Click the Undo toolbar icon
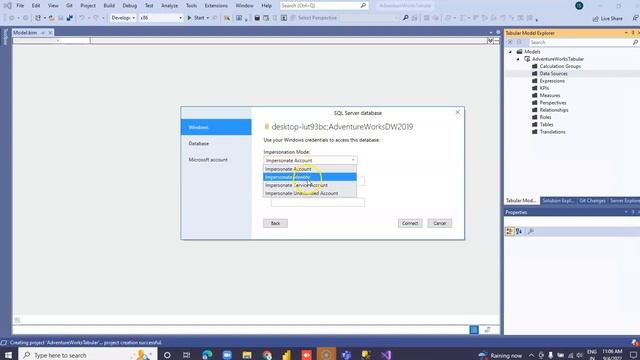The height and width of the screenshot is (360, 640). pyautogui.click(x=82, y=18)
